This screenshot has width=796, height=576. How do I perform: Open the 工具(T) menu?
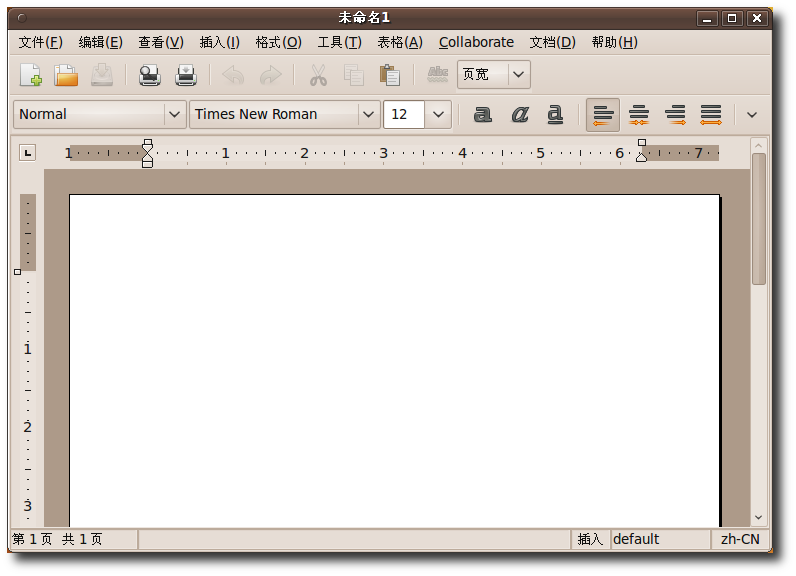(340, 42)
